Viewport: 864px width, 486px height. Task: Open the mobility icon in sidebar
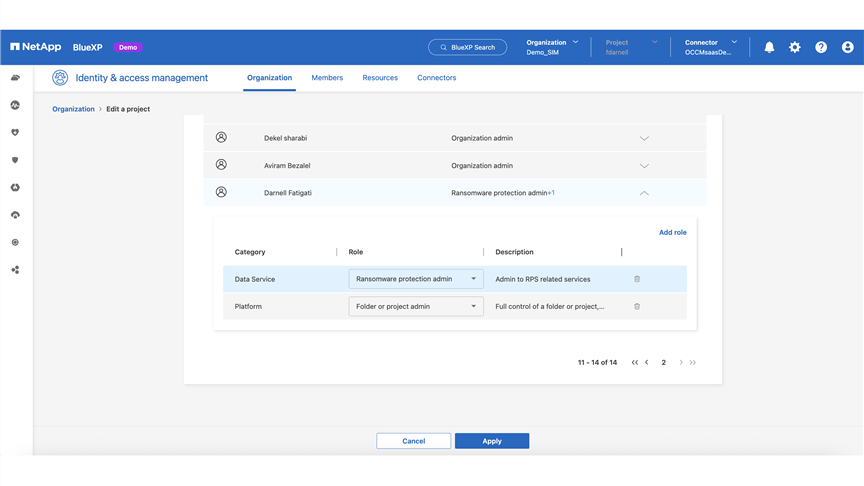coord(15,187)
